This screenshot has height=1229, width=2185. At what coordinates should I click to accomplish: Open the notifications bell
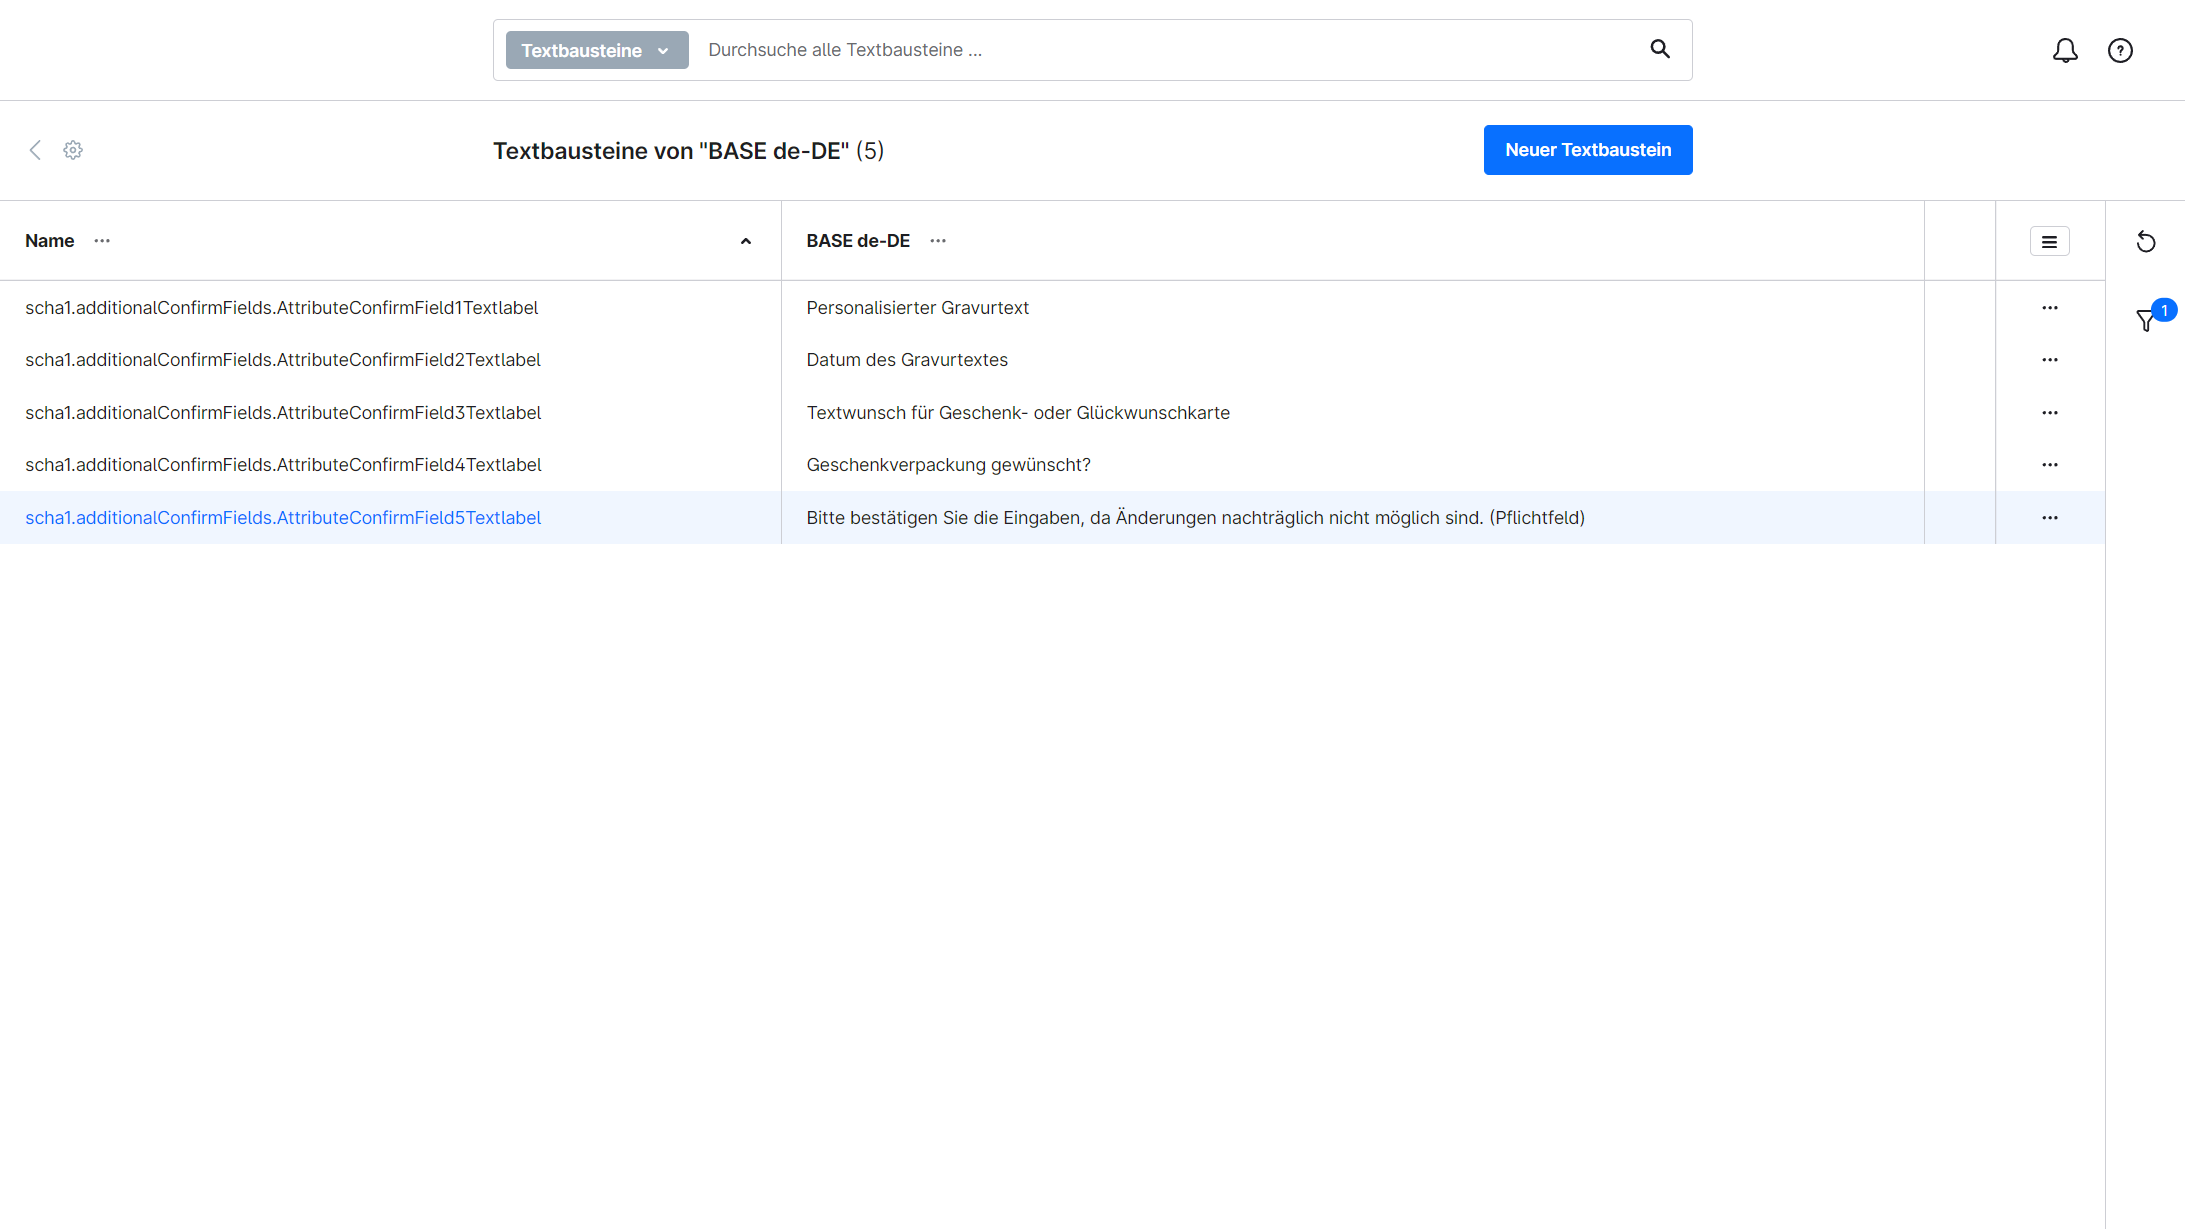tap(2065, 50)
